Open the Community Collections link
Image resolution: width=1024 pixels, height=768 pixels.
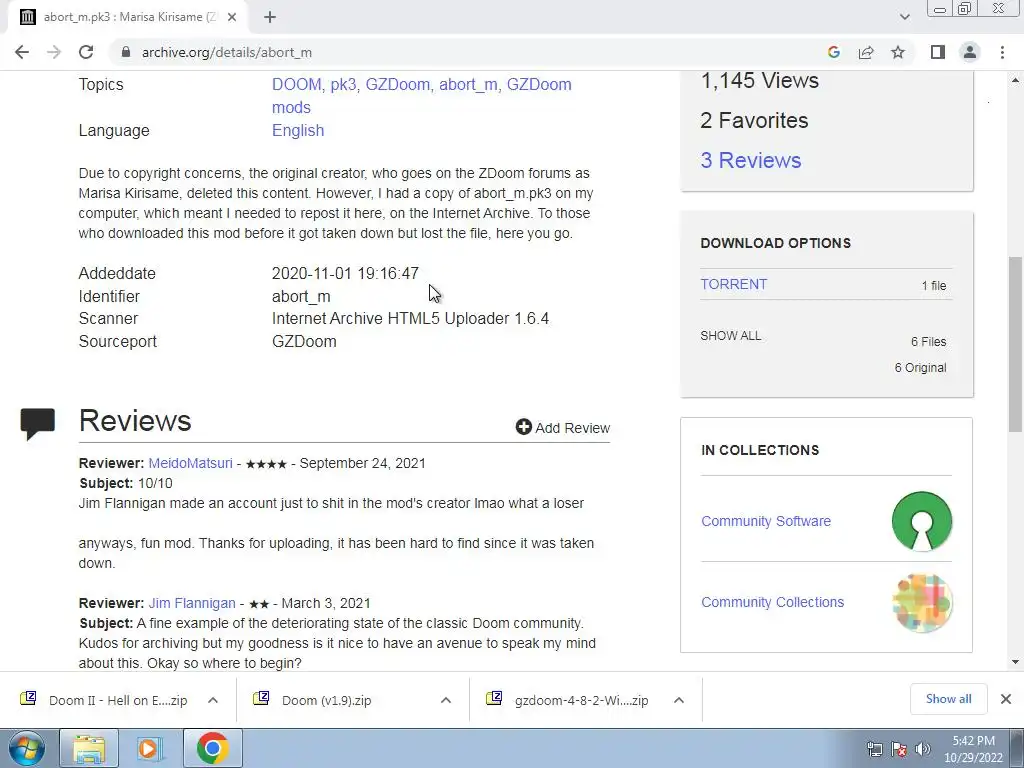[772, 602]
